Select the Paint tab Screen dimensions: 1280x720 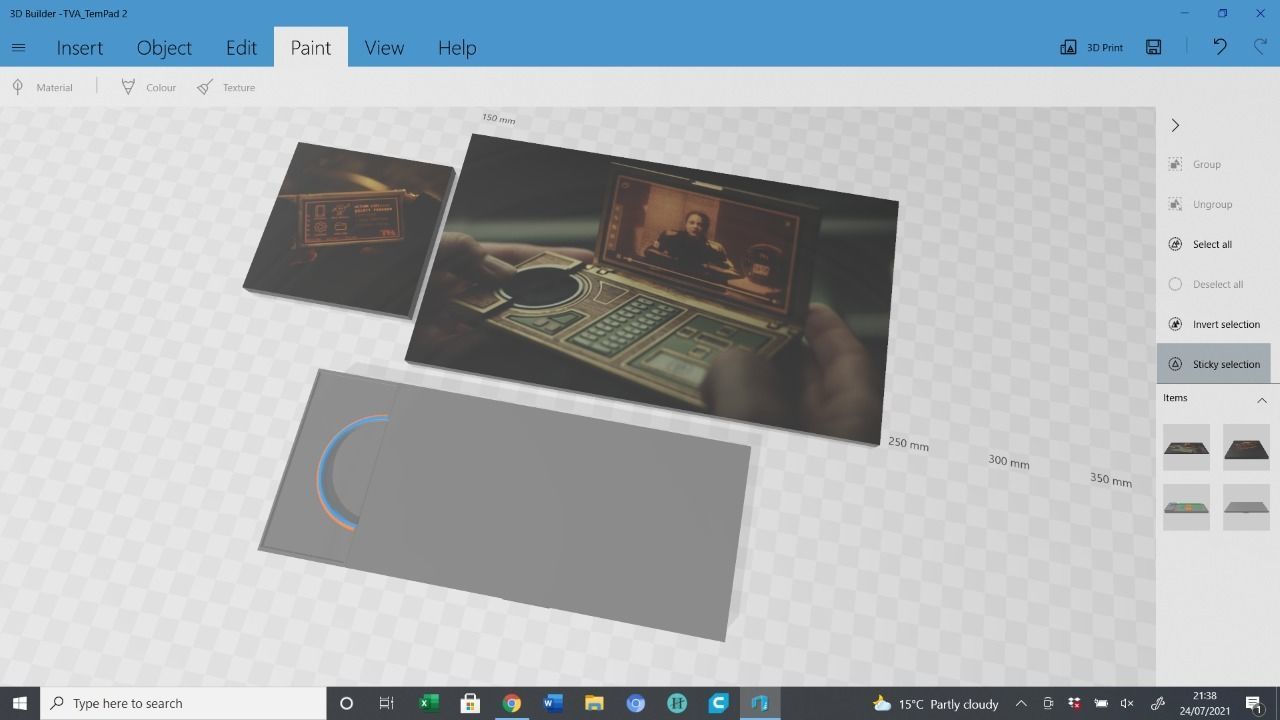310,48
